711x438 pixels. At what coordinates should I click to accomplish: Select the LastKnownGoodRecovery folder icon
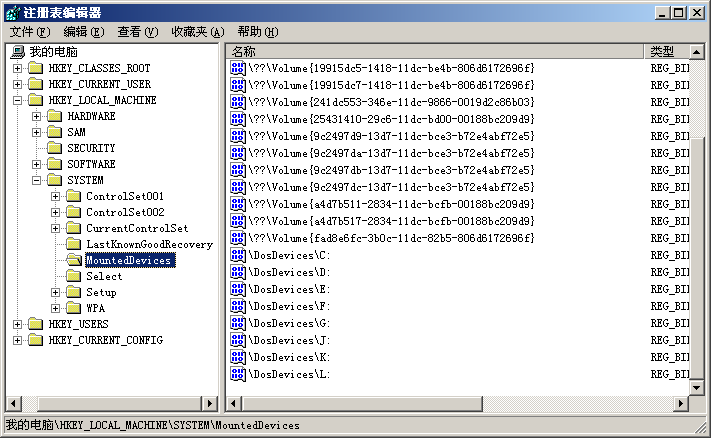[x=73, y=244]
